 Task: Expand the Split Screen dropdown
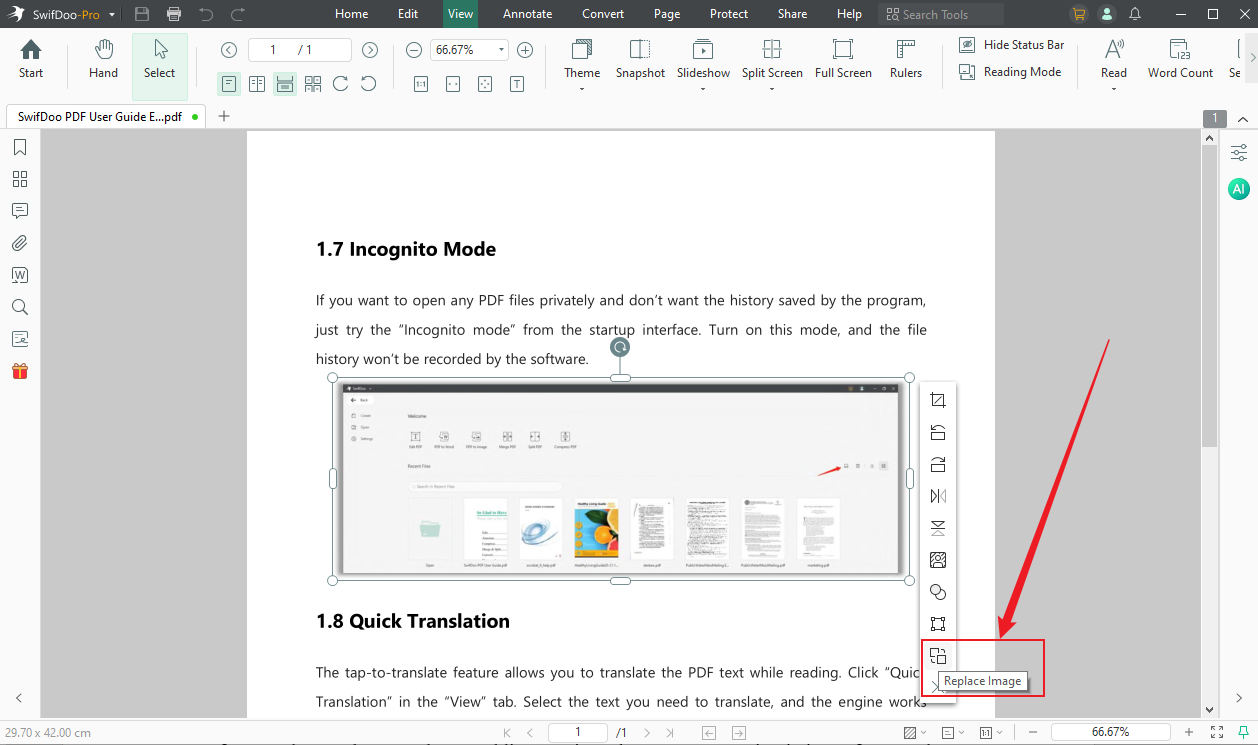(x=772, y=89)
